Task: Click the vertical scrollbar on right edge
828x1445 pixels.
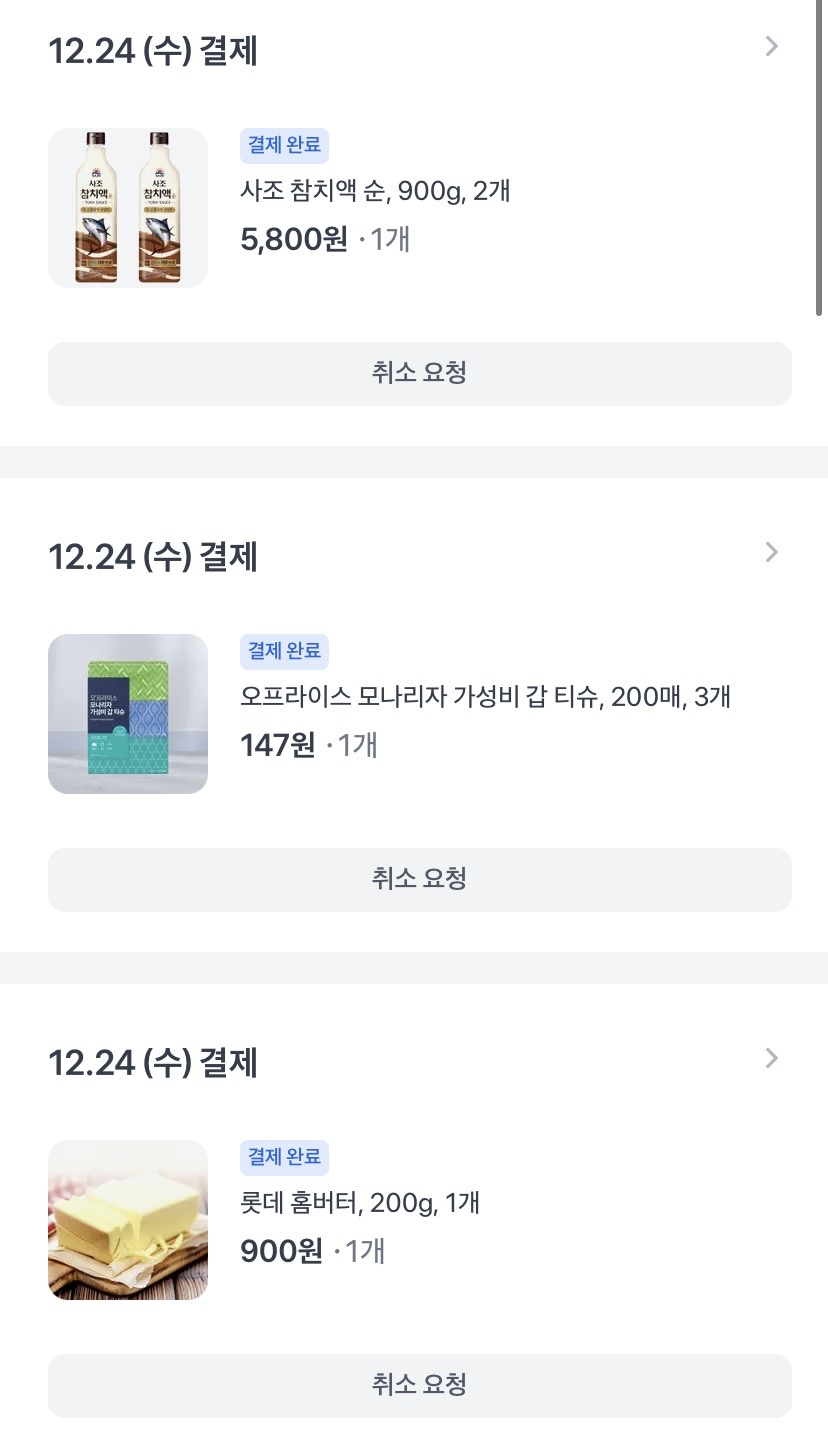Action: [819, 160]
